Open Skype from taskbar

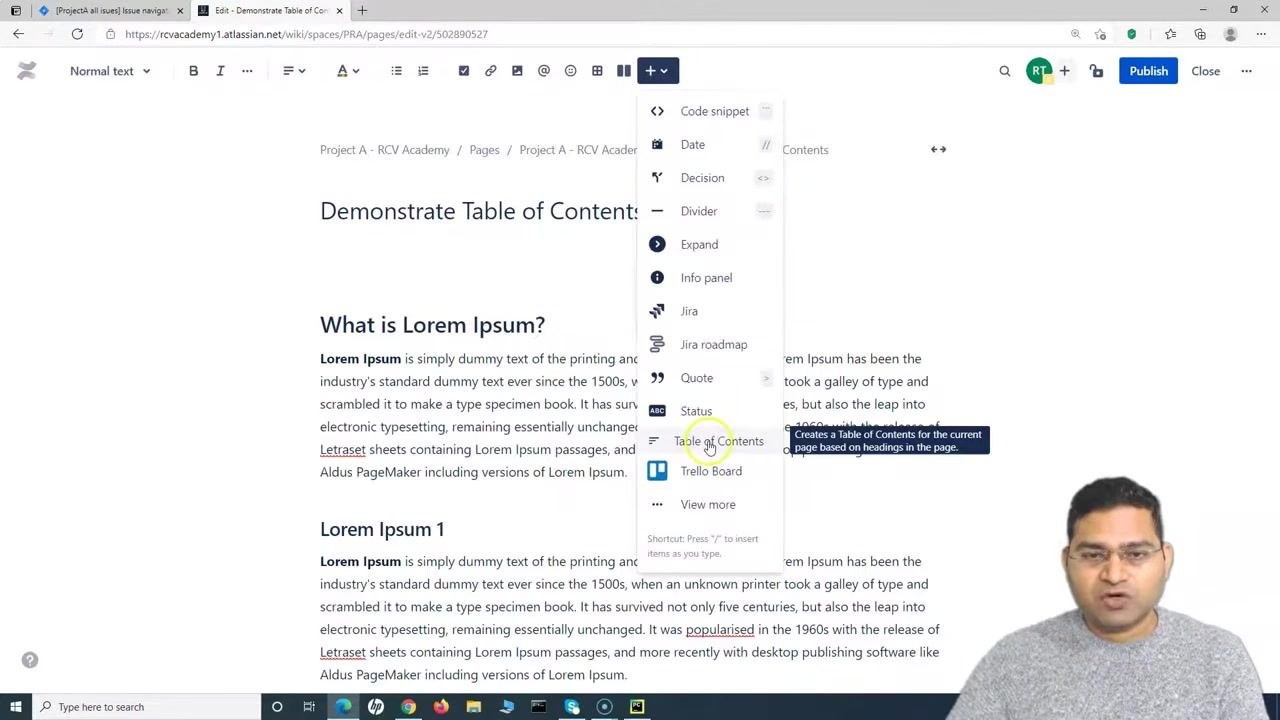pyautogui.click(x=572, y=707)
